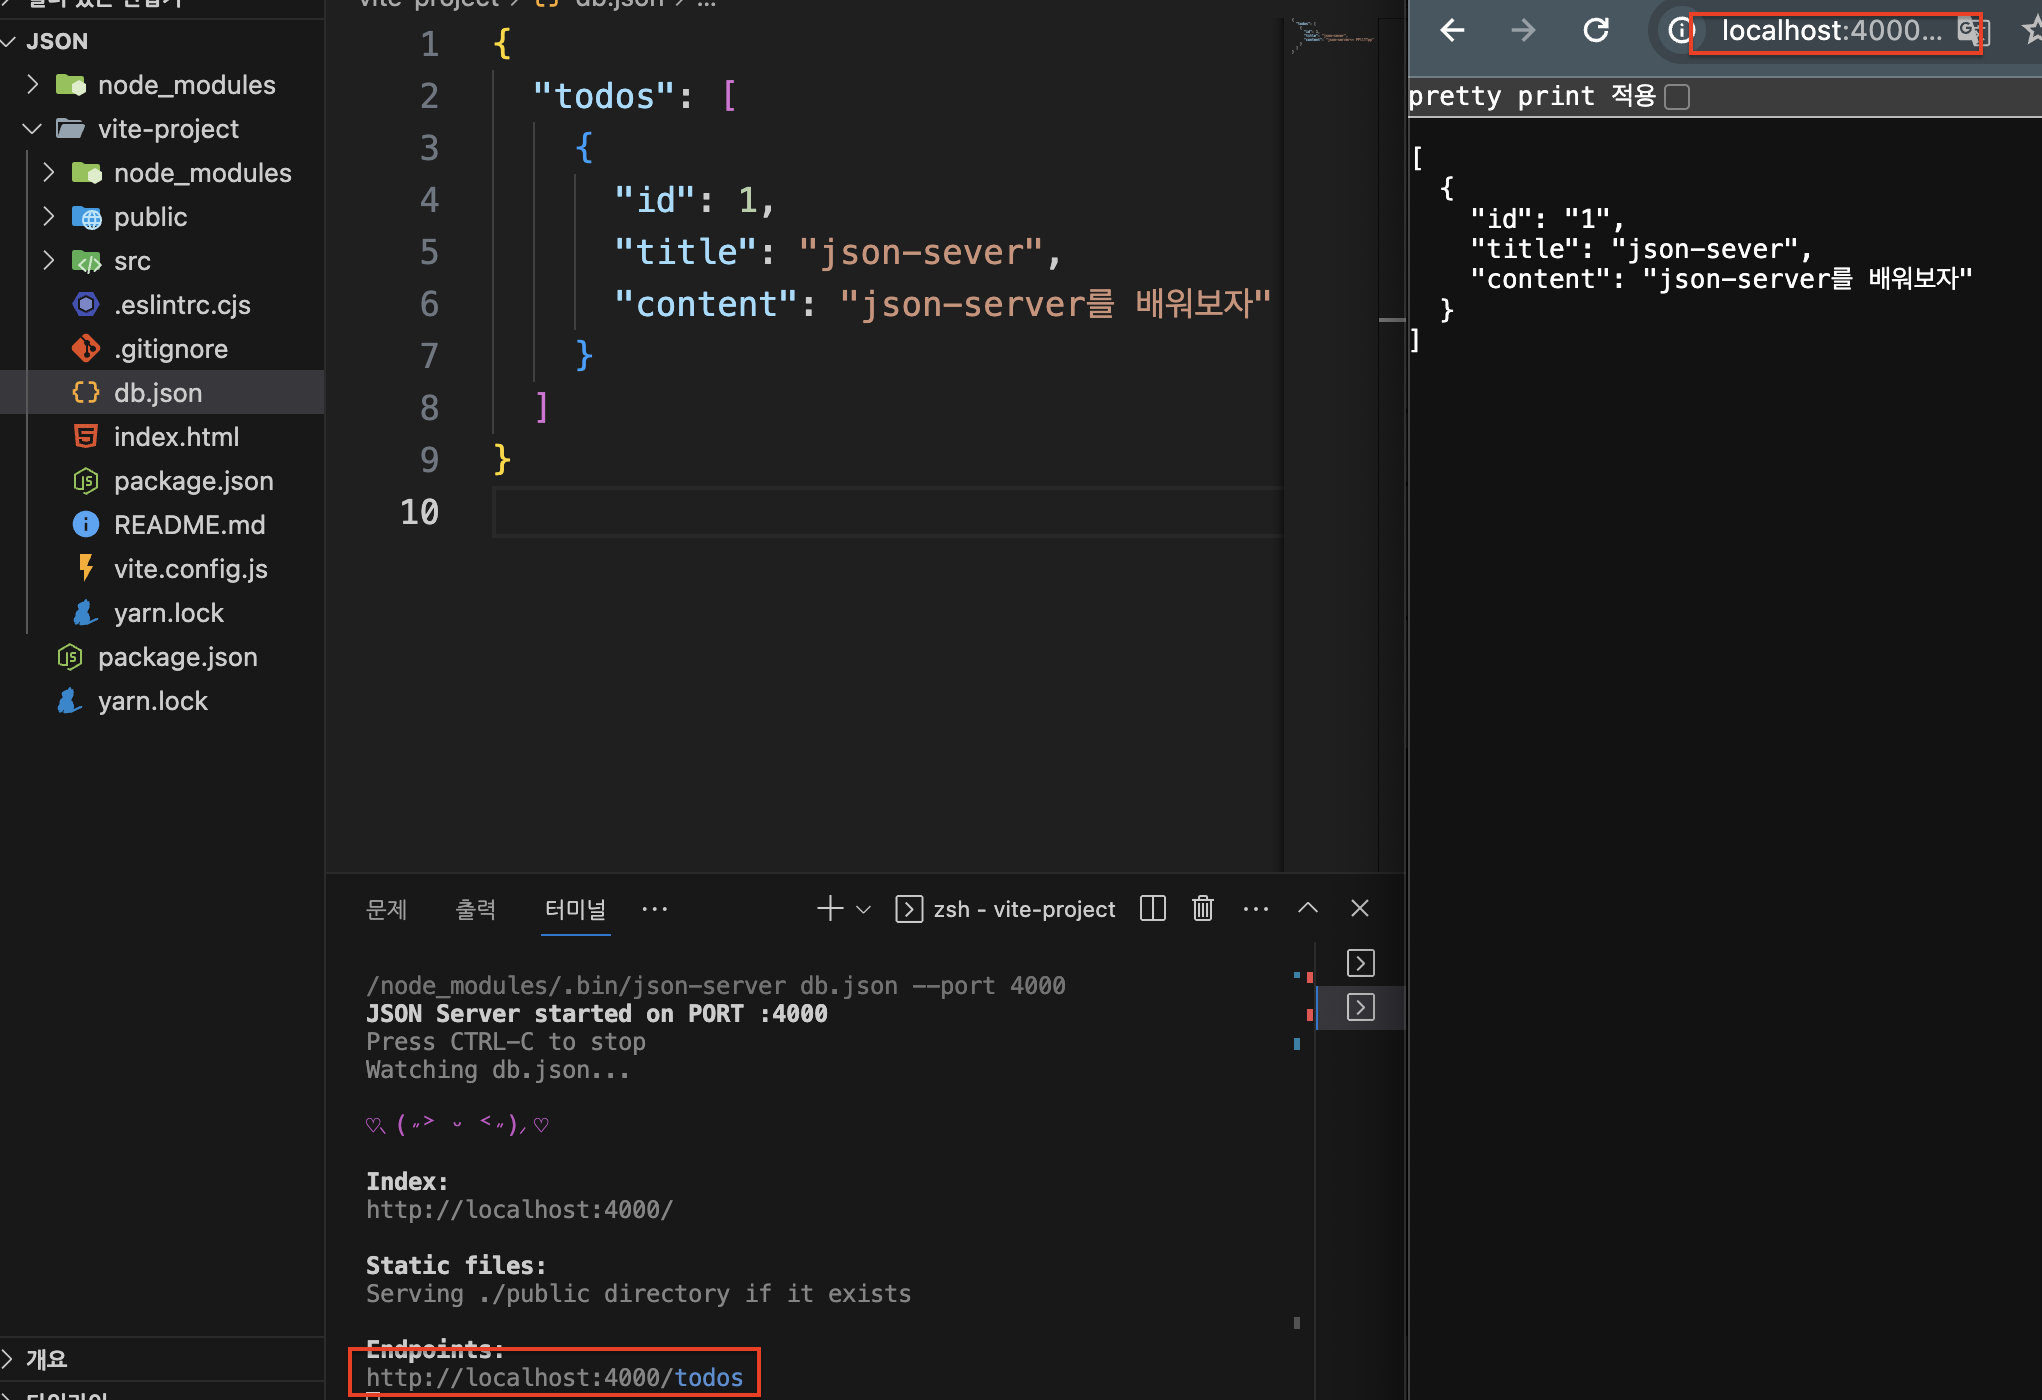2042x1400 pixels.
Task: Open the 문제 tab
Action: tap(387, 908)
